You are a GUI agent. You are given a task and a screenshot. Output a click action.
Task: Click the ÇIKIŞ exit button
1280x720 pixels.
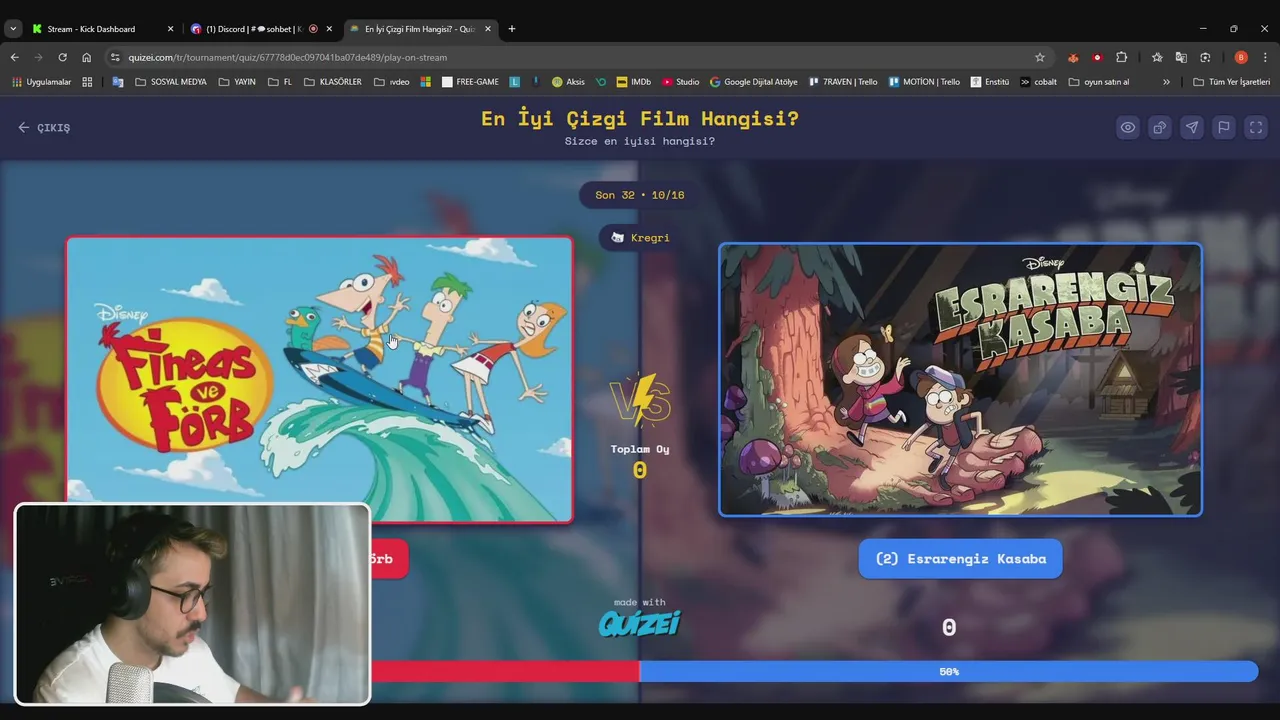44,128
